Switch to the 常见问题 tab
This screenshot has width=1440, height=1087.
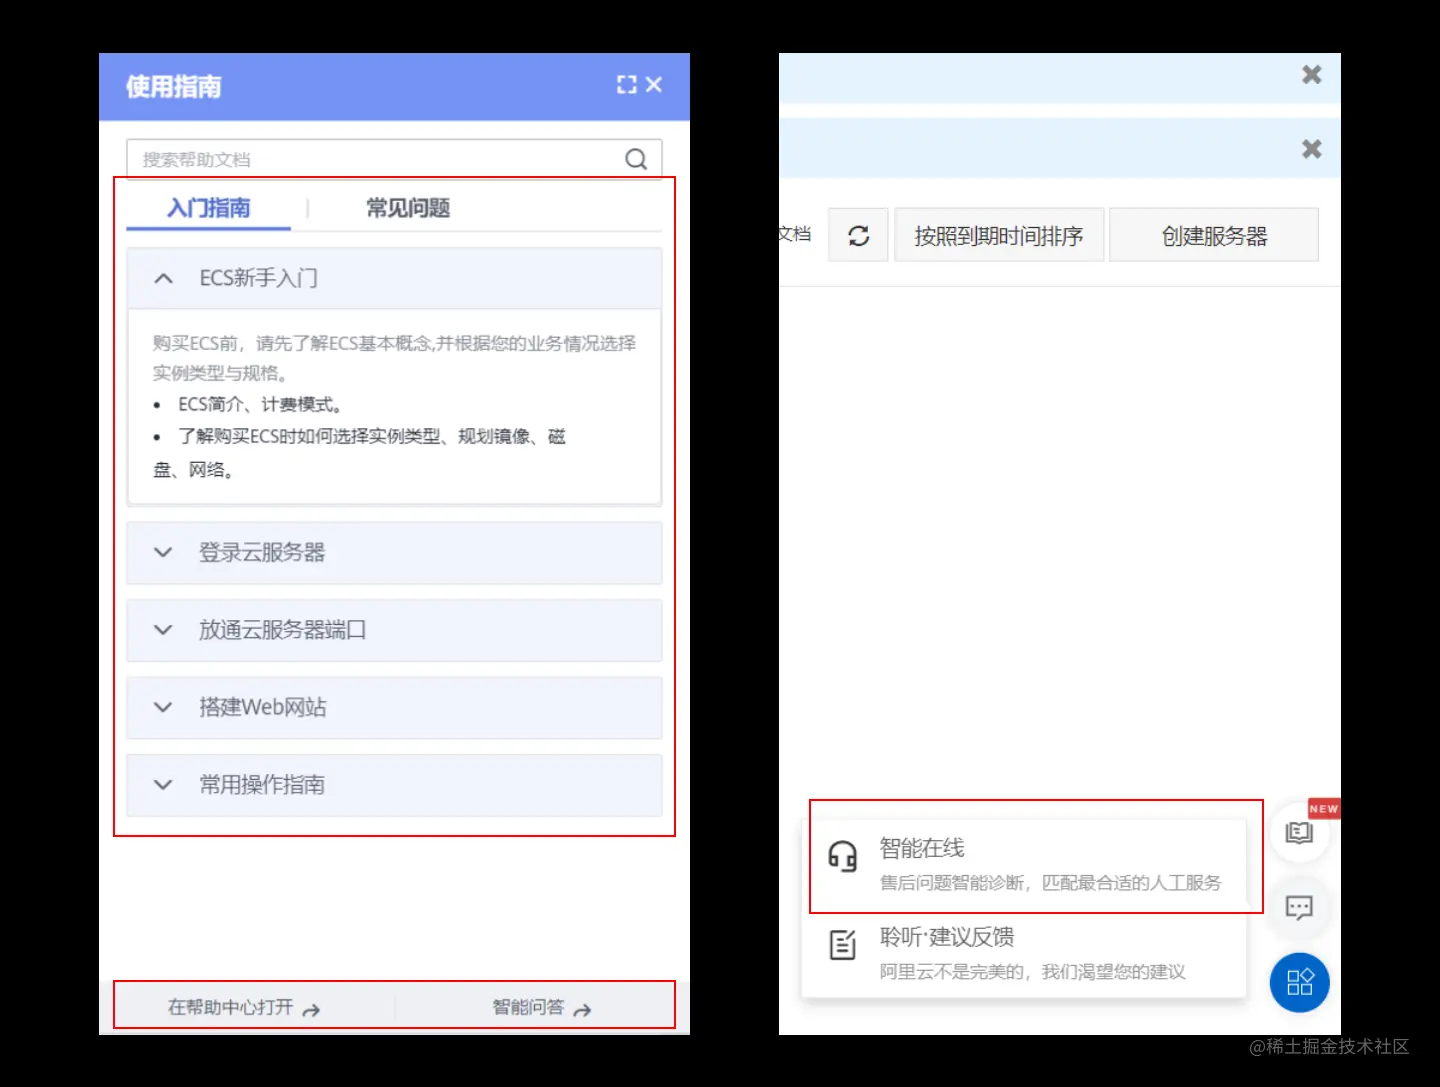tap(408, 208)
